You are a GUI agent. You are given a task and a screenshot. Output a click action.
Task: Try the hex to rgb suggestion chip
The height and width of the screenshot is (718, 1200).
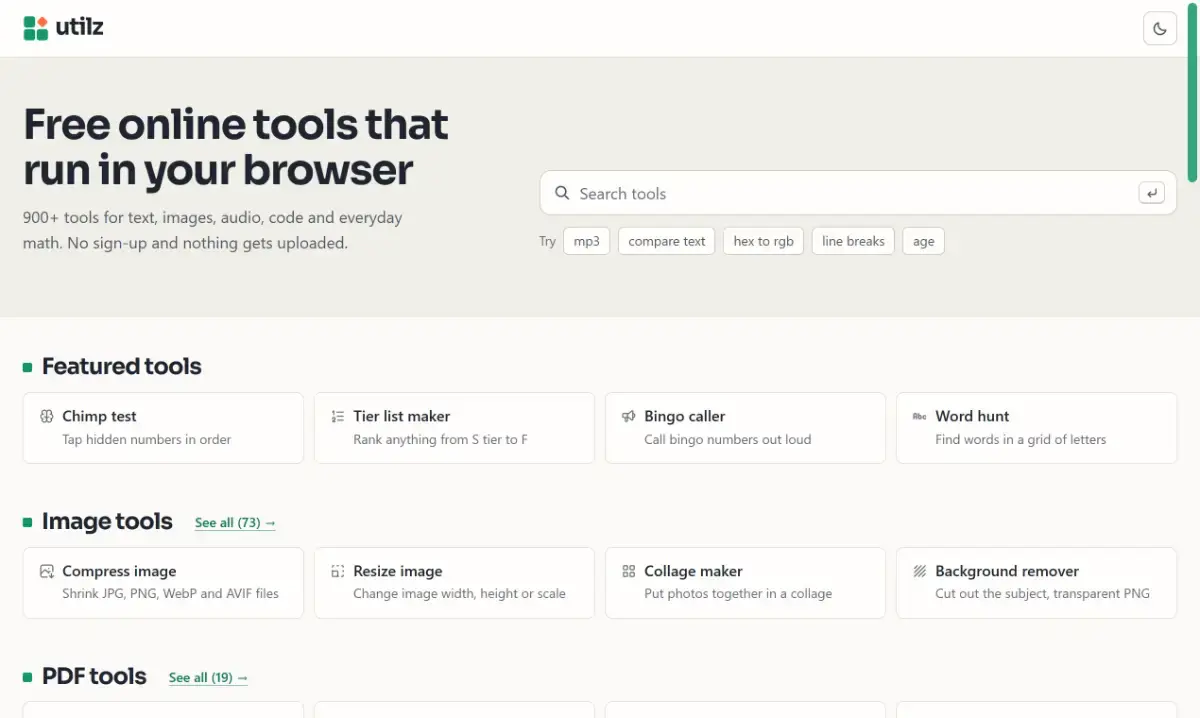pyautogui.click(x=763, y=241)
